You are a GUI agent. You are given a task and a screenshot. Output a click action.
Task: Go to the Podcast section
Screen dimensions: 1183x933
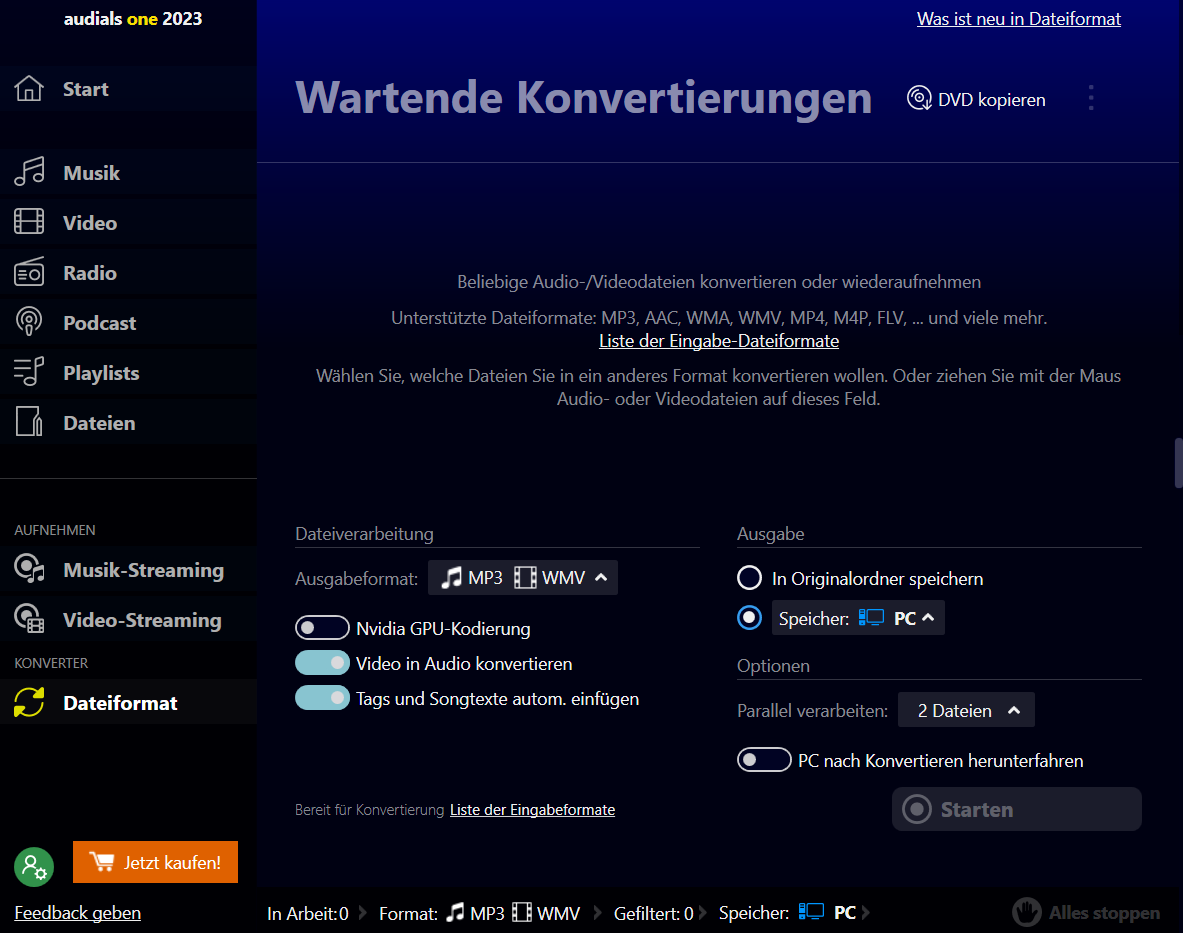128,323
